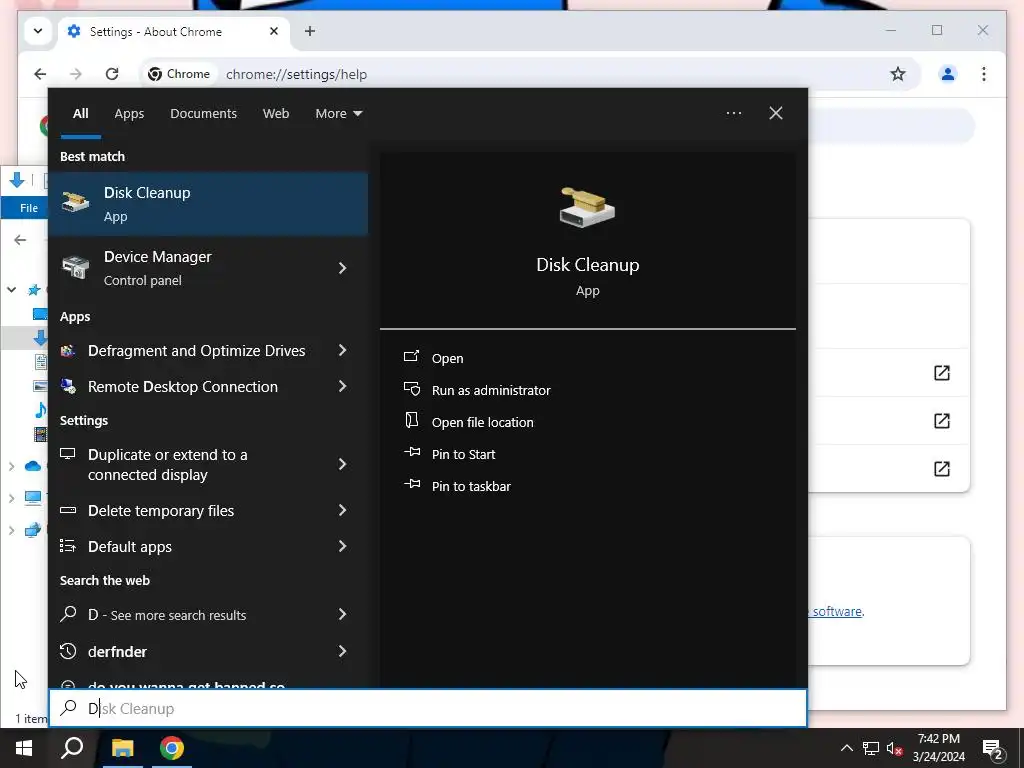Screen dimensions: 1024x768
Task: Expand Default apps result arrow
Action: [x=342, y=546]
